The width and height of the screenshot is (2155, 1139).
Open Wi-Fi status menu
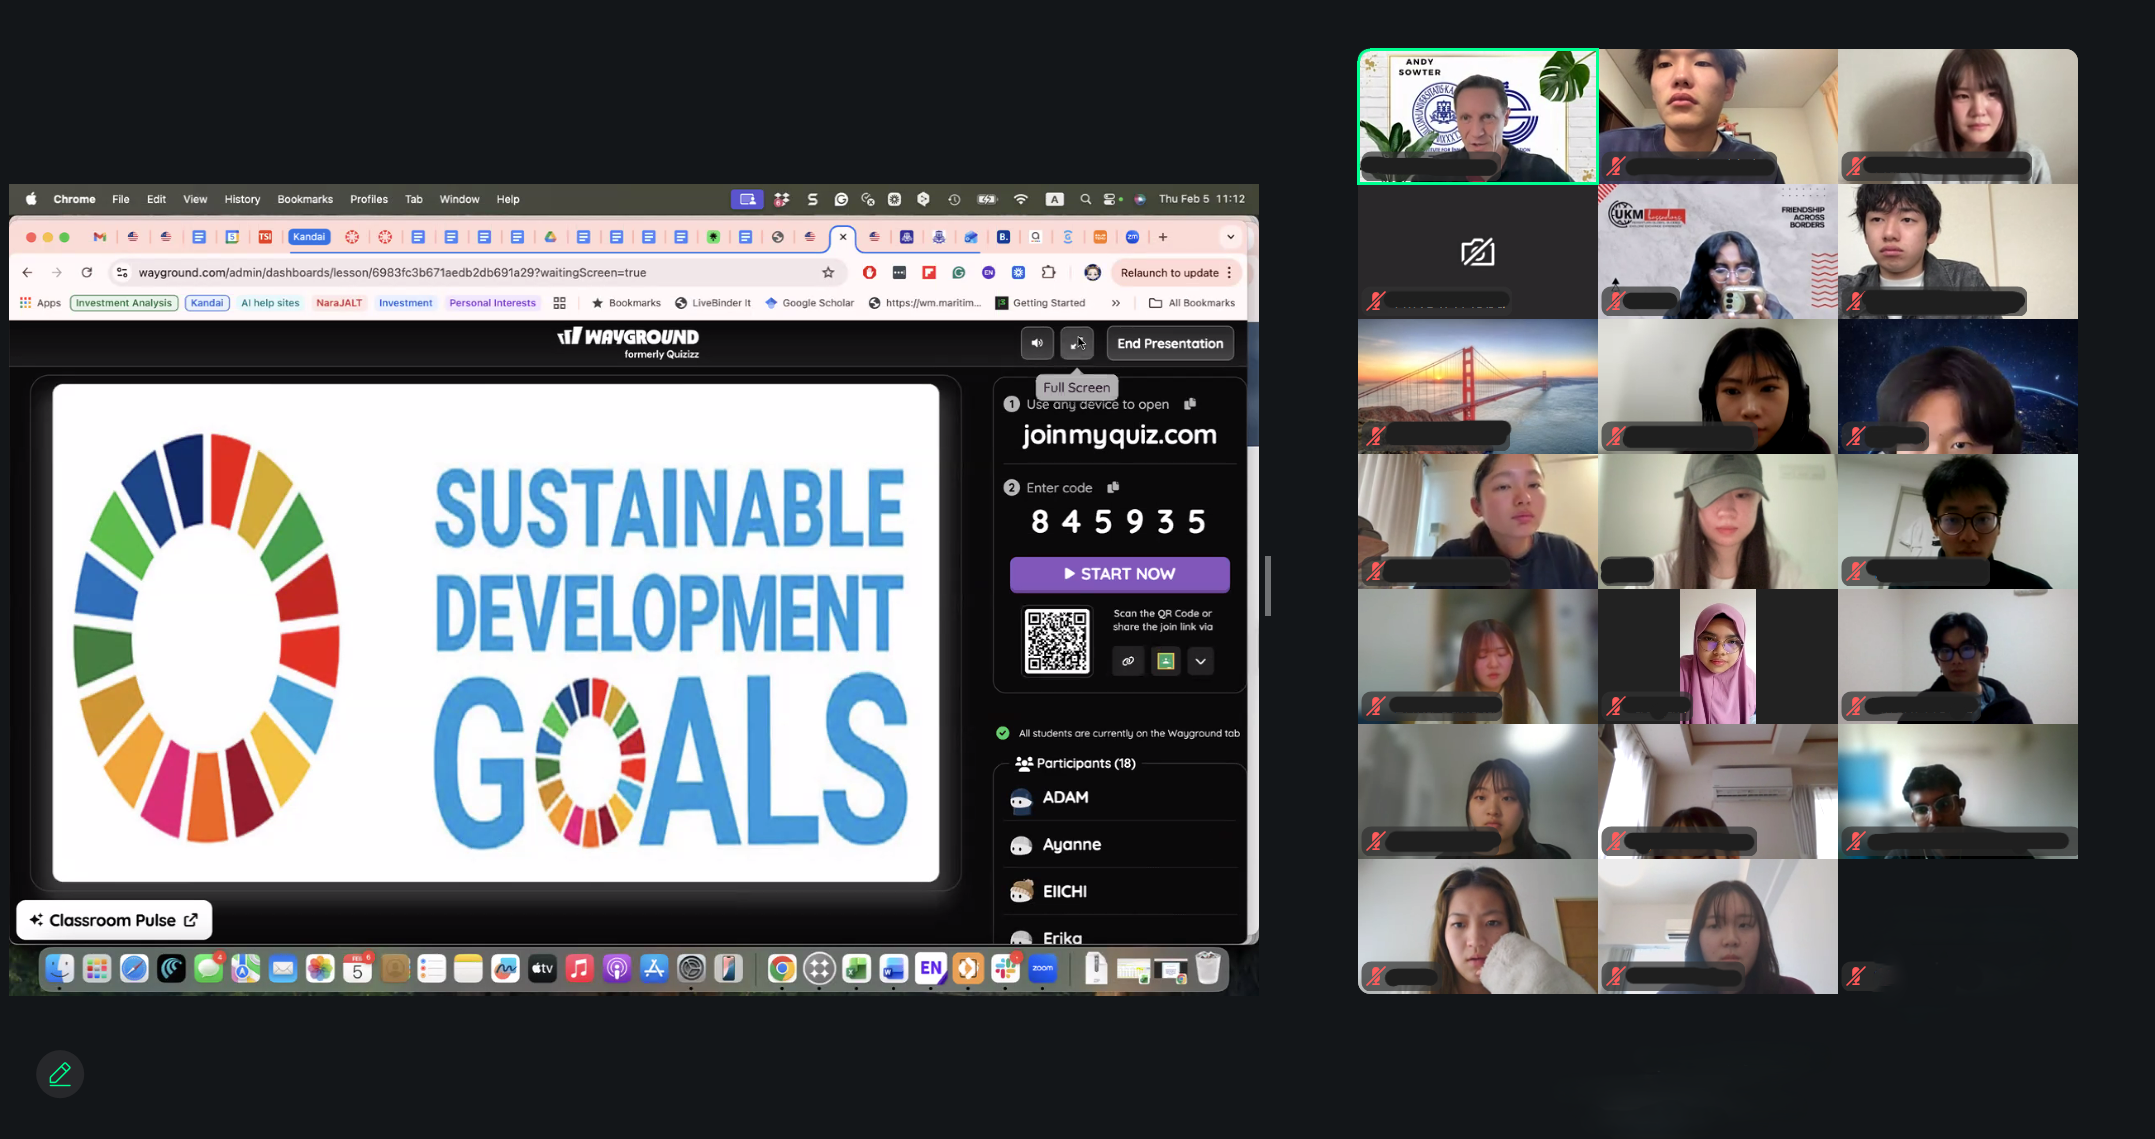point(1021,199)
